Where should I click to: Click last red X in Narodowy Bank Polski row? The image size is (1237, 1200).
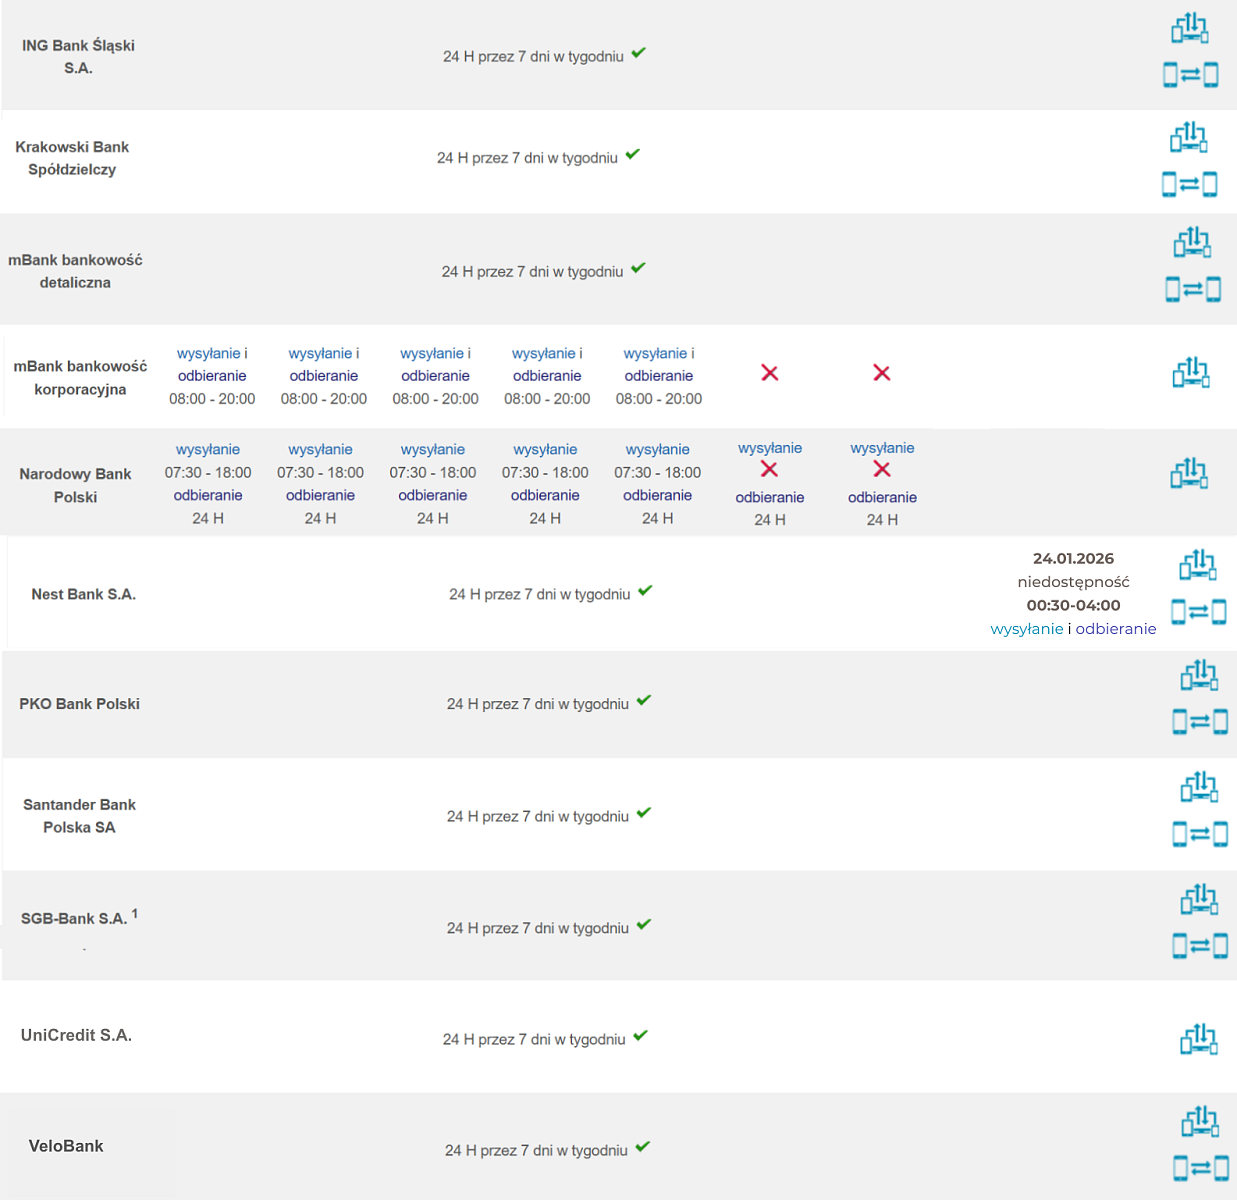[x=881, y=469]
